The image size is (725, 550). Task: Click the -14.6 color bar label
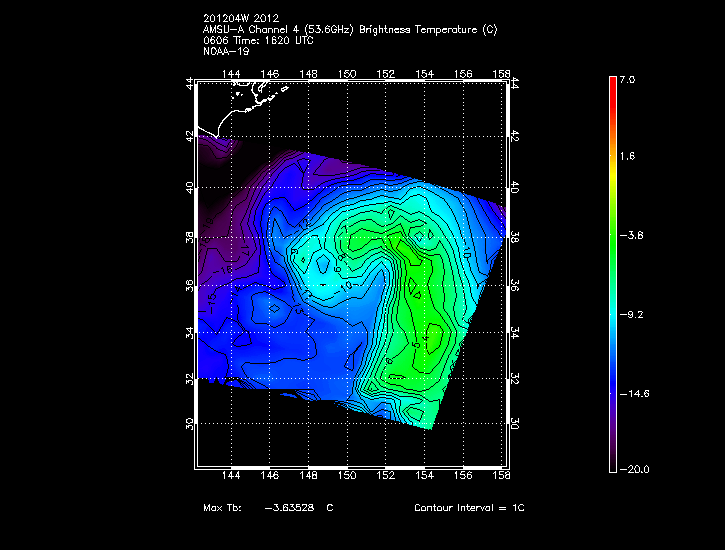coord(631,393)
